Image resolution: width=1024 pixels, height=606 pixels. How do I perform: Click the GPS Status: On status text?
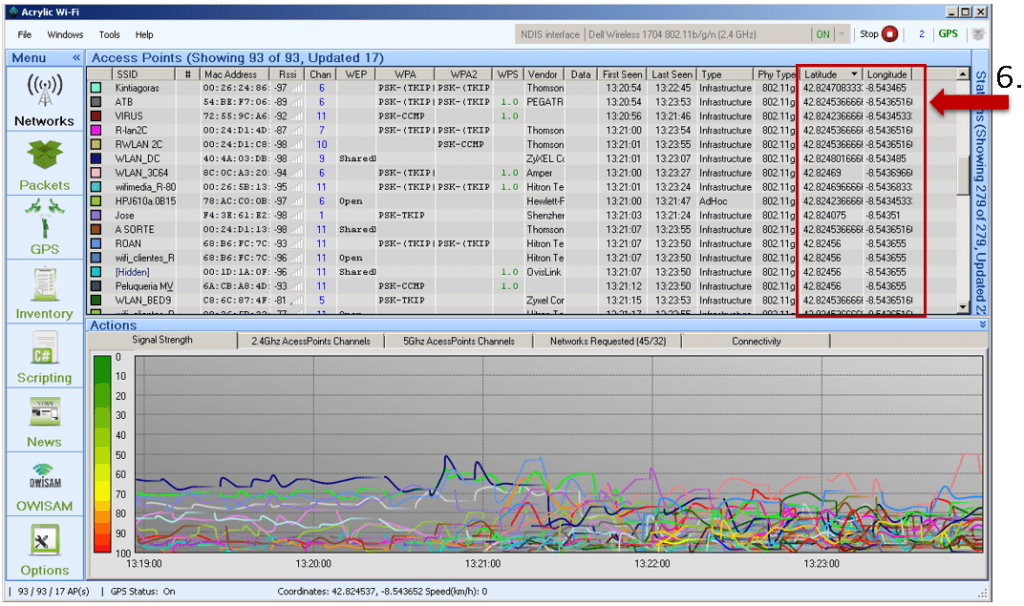(143, 592)
